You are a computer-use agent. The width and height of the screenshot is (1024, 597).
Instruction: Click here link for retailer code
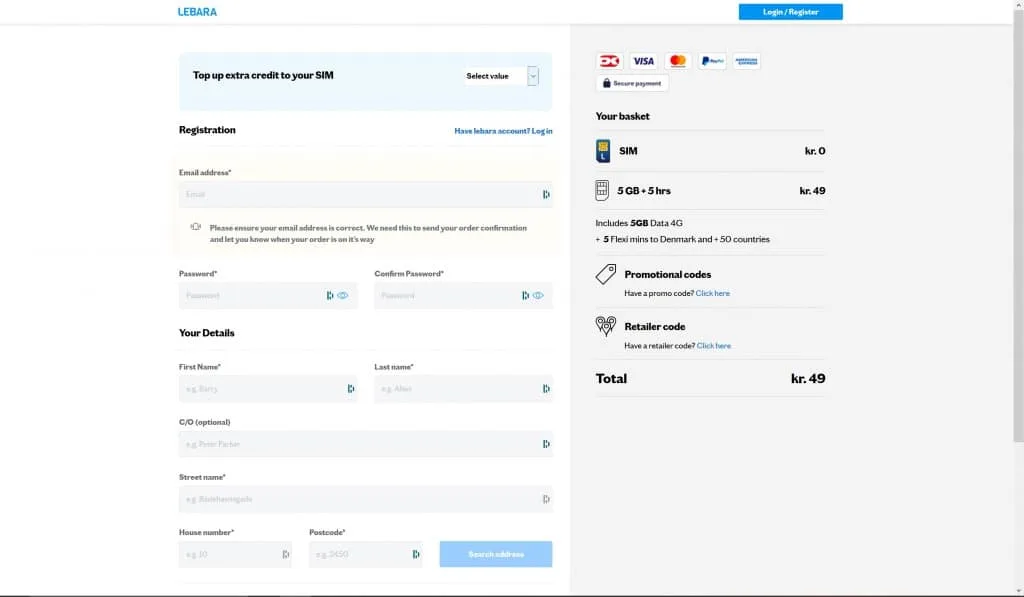click(713, 346)
